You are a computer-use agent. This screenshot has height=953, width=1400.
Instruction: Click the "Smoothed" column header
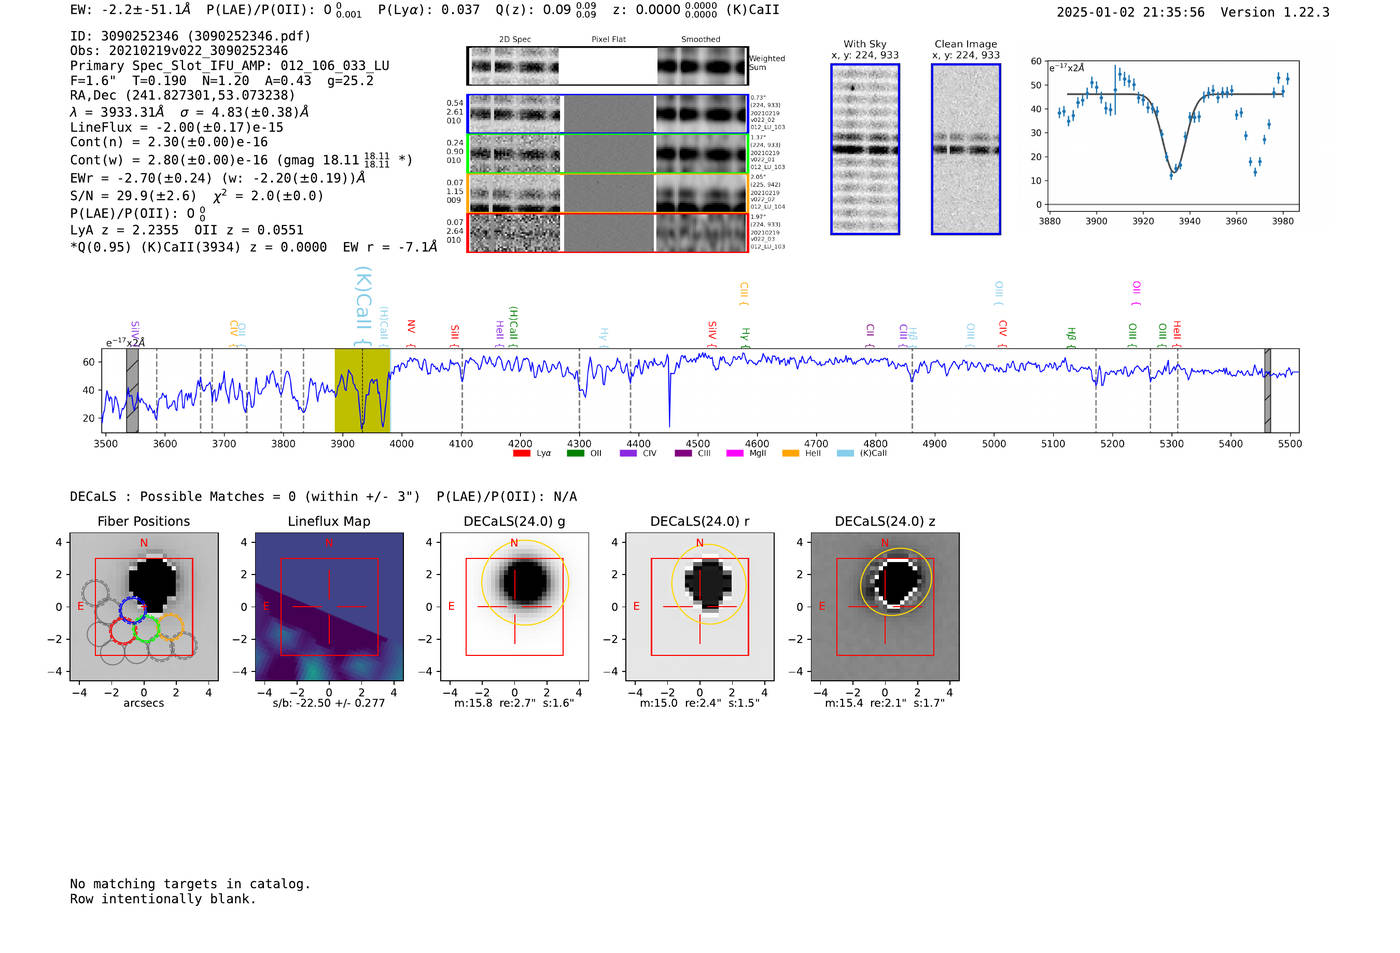click(x=701, y=39)
